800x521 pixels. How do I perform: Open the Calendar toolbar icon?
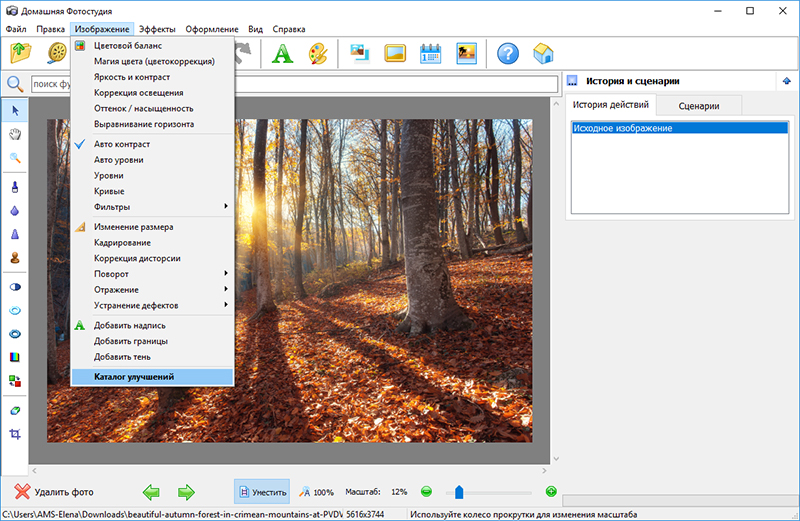[431, 53]
